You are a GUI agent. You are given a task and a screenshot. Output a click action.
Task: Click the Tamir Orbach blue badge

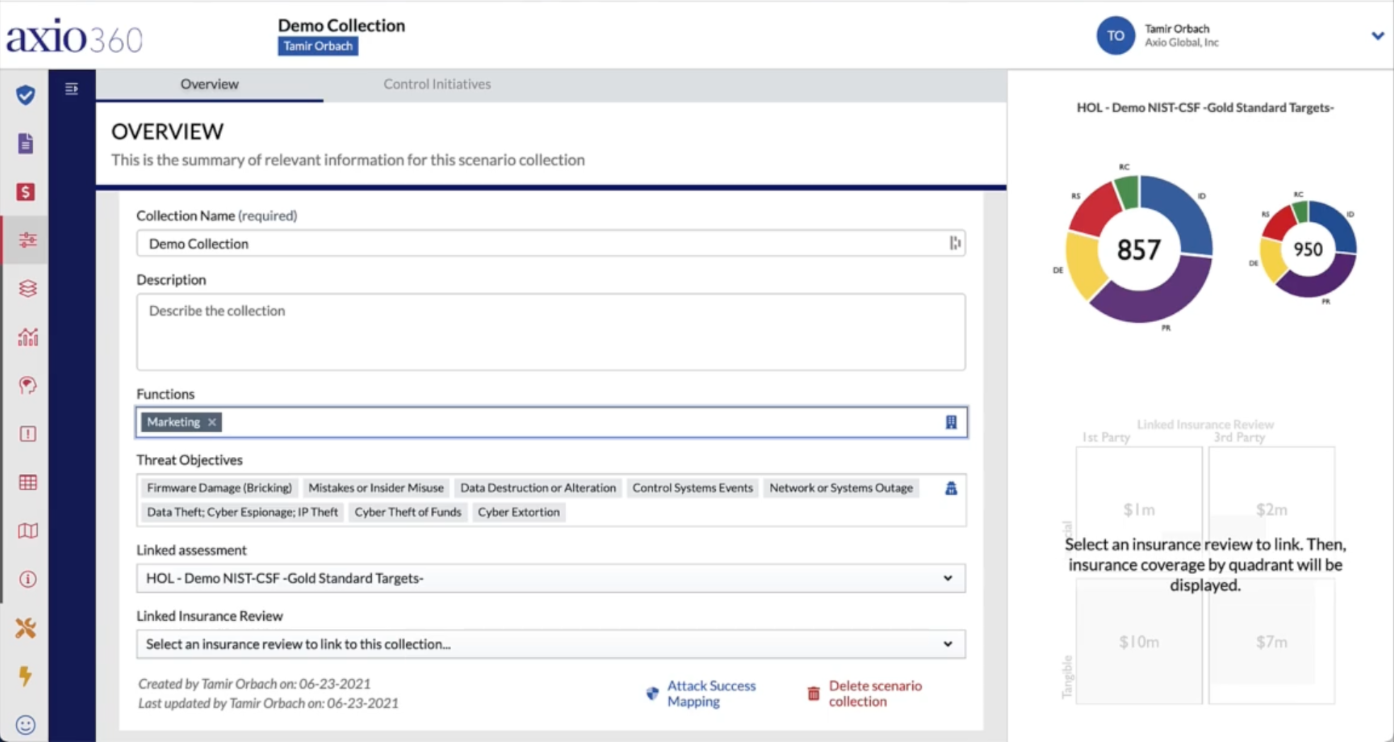point(318,46)
